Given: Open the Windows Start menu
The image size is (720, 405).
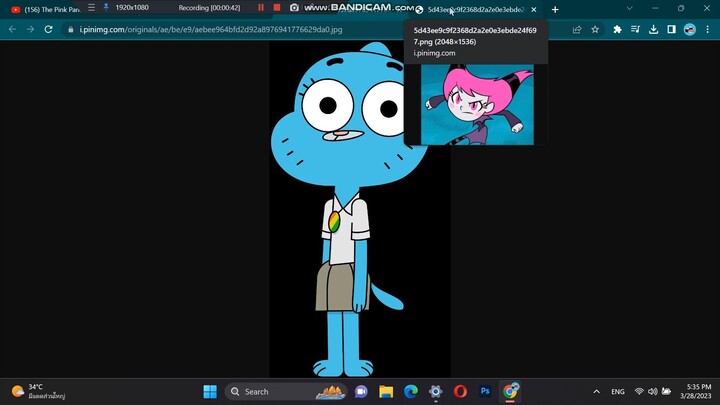Looking at the screenshot, I should pyautogui.click(x=210, y=392).
